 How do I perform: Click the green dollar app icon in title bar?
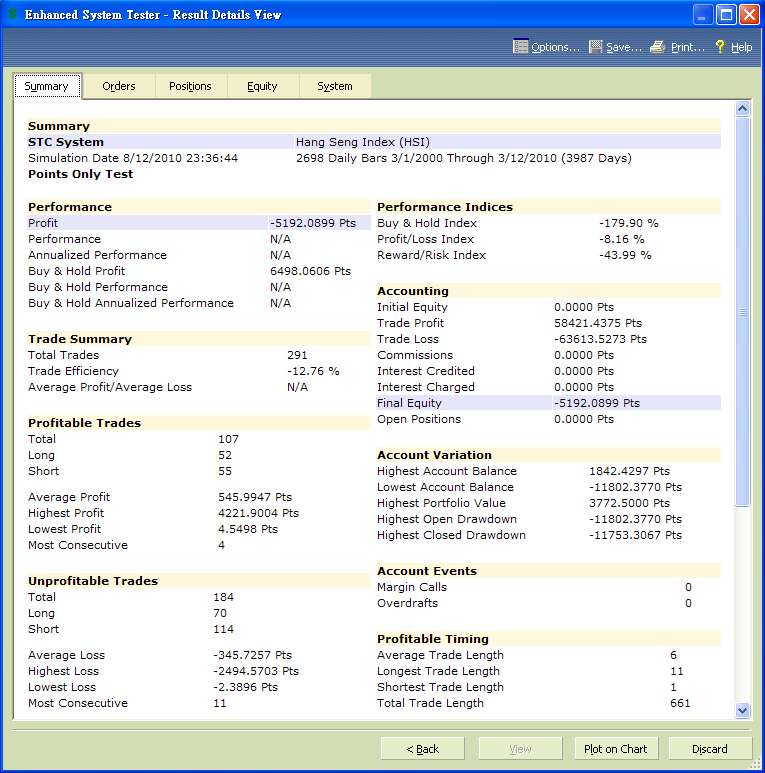12,14
